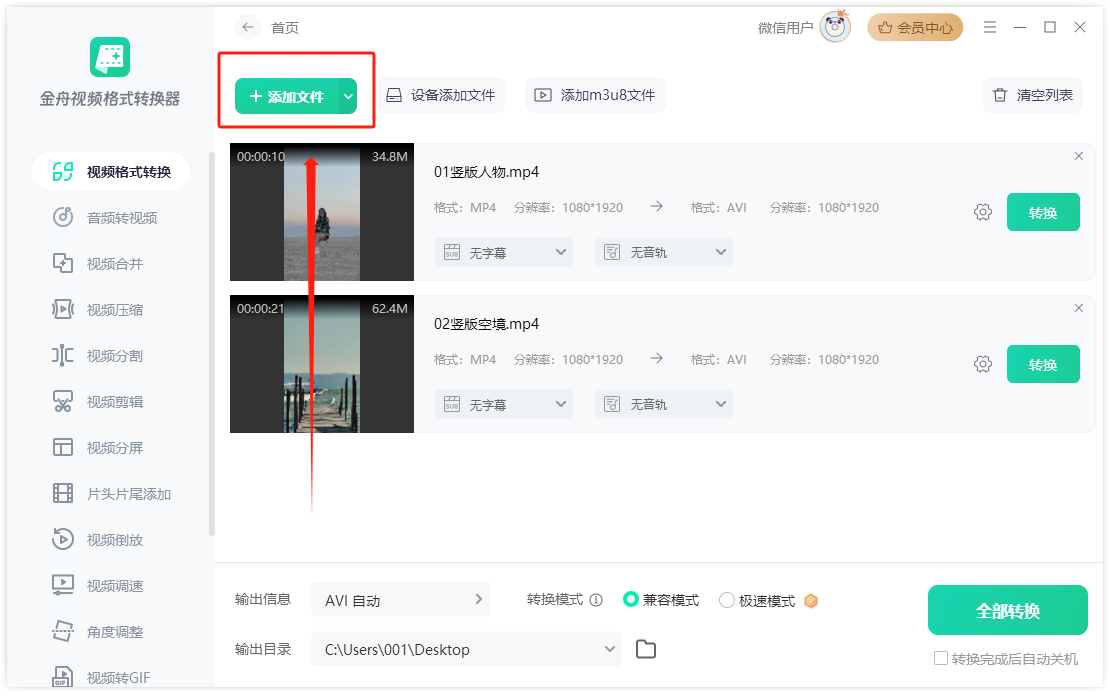This screenshot has width=1110, height=694.
Task: Expand the AVI 自动 output format selector
Action: point(400,599)
